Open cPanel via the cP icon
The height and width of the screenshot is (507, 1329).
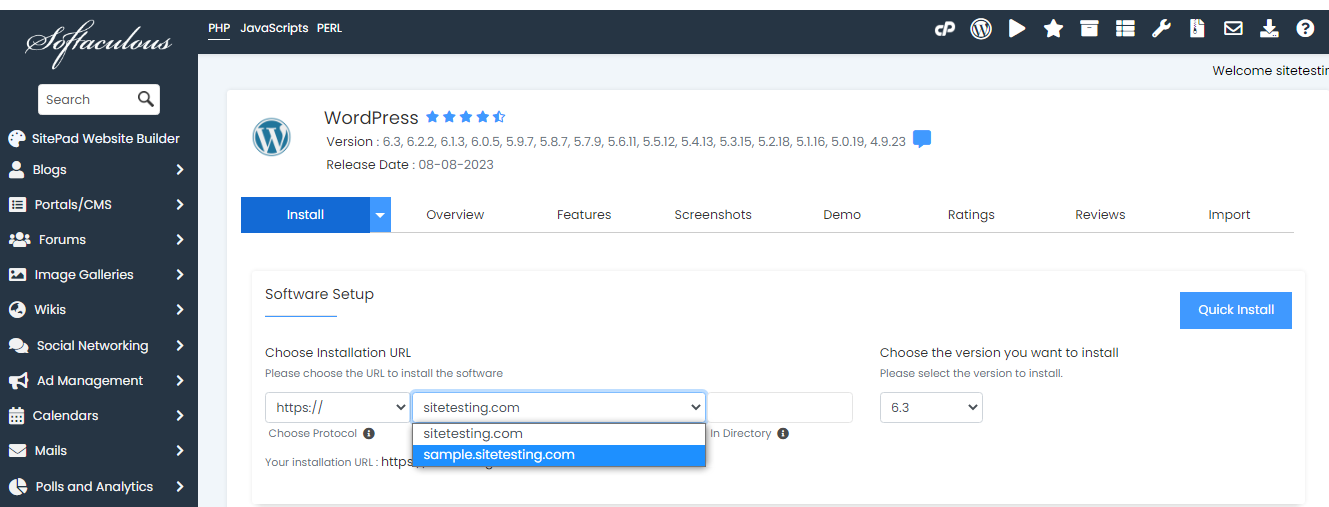tap(945, 29)
